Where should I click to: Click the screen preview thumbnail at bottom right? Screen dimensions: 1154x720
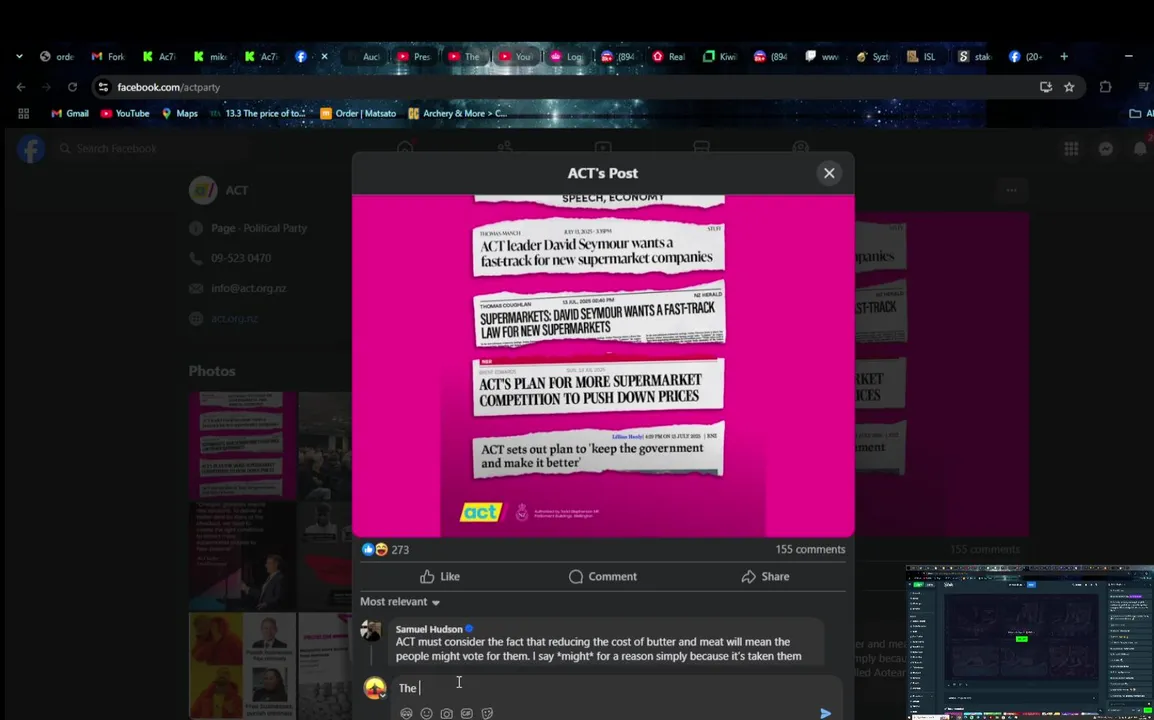click(1030, 642)
